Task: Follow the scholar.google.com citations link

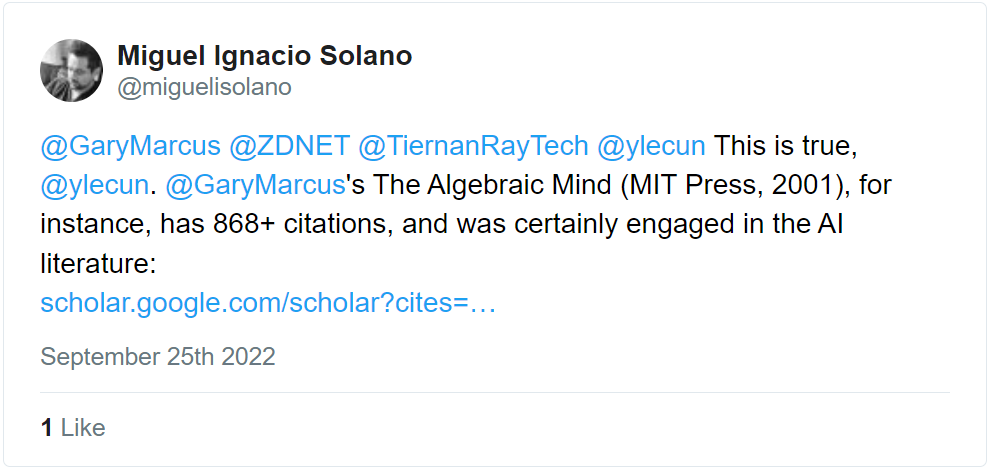Action: click(268, 303)
